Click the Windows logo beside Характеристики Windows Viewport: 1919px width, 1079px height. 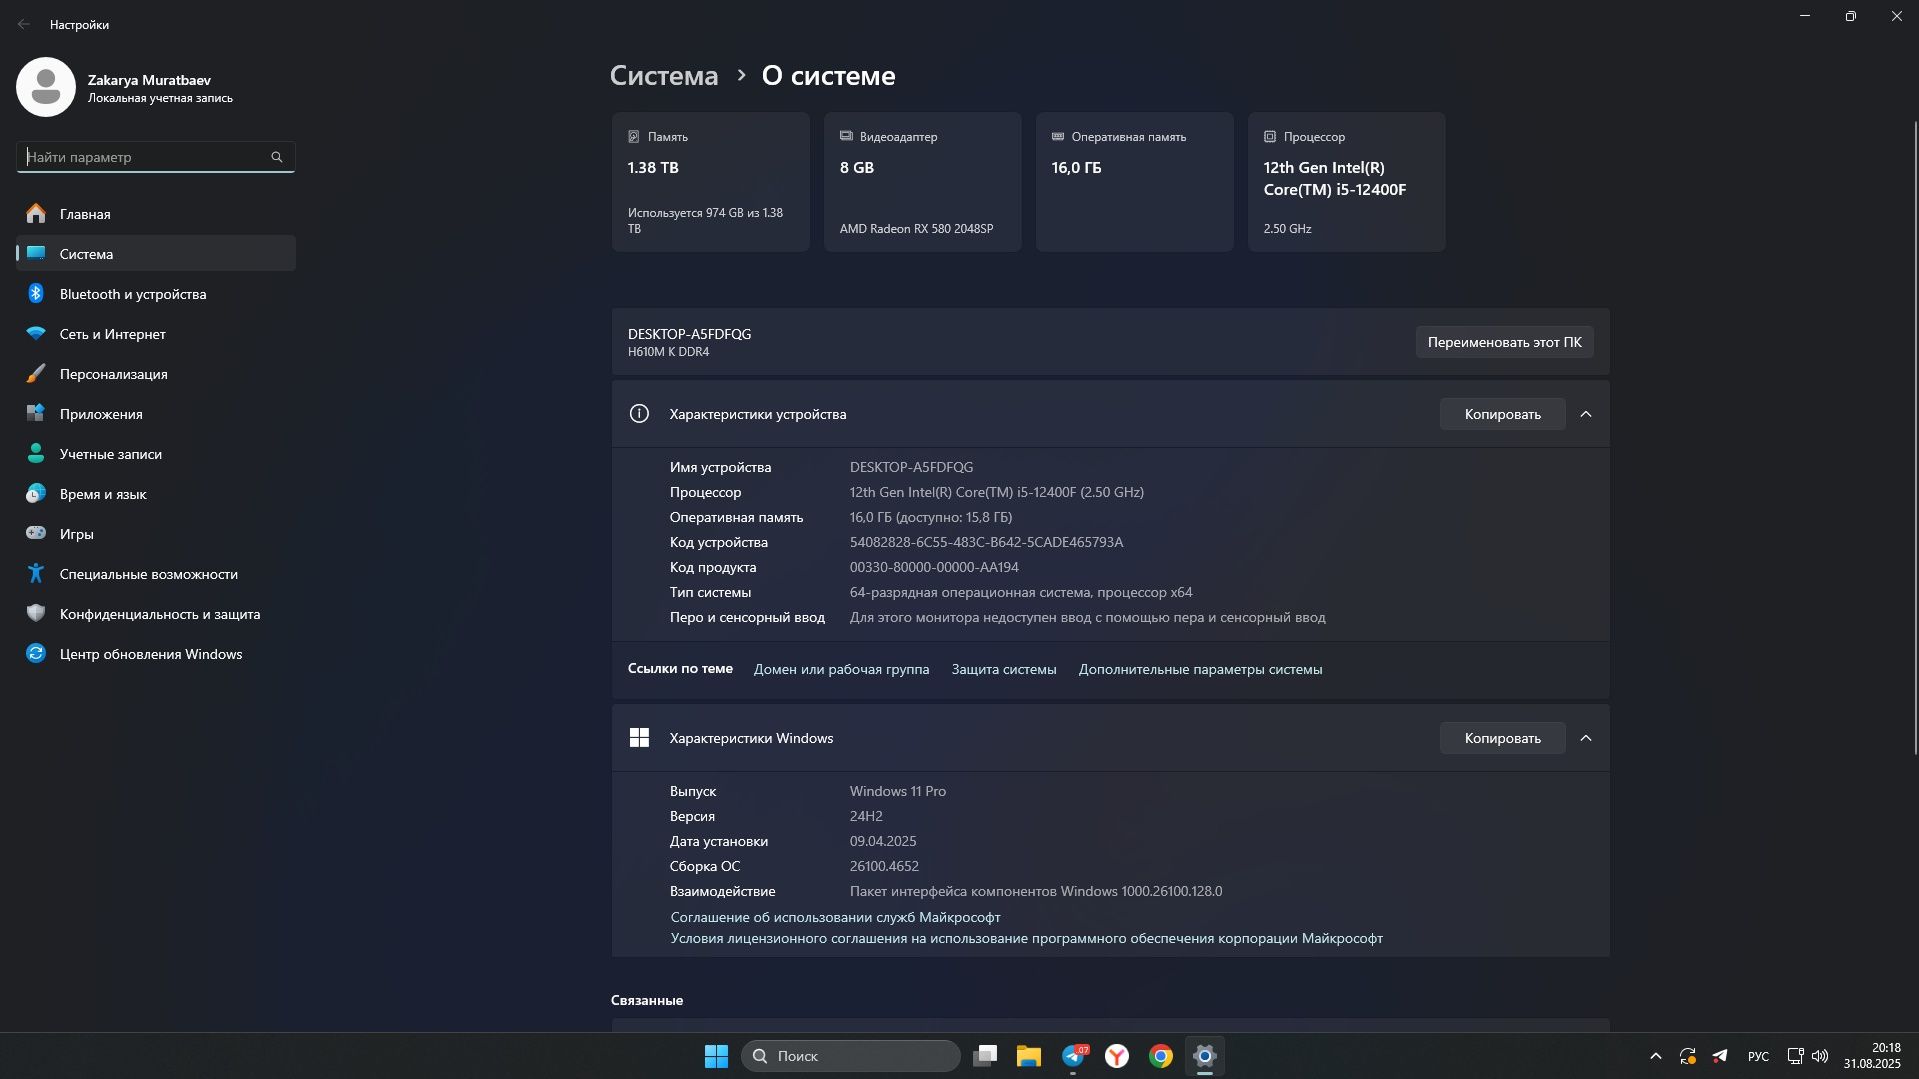point(639,738)
